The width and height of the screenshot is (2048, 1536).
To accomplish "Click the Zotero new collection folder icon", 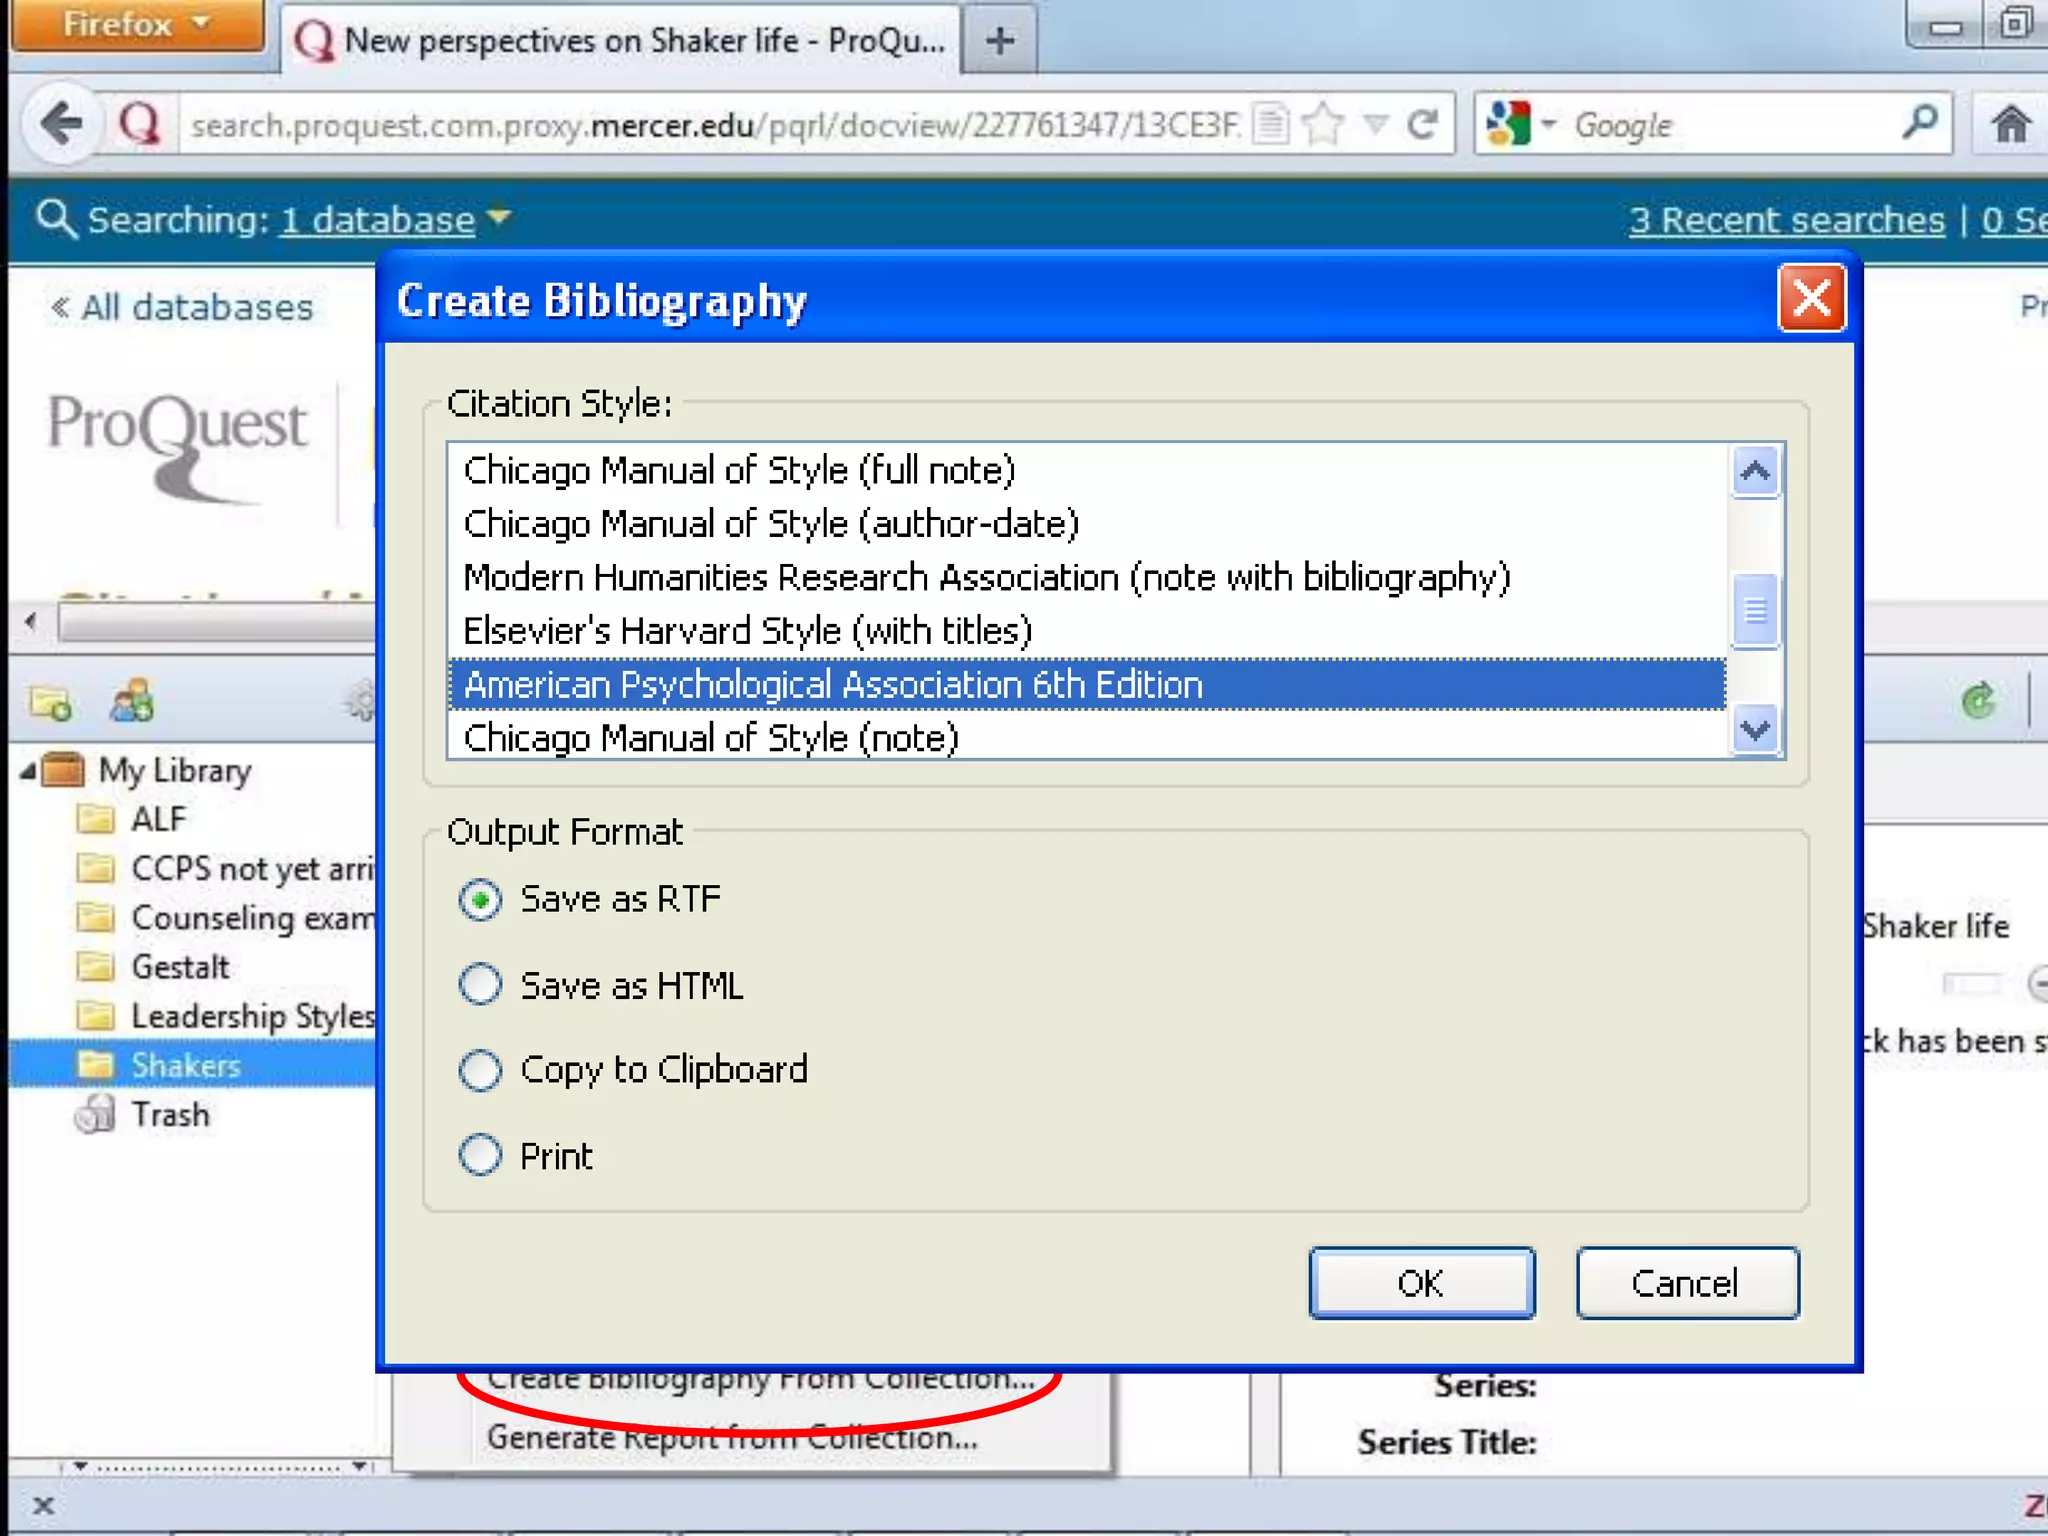I will (50, 703).
